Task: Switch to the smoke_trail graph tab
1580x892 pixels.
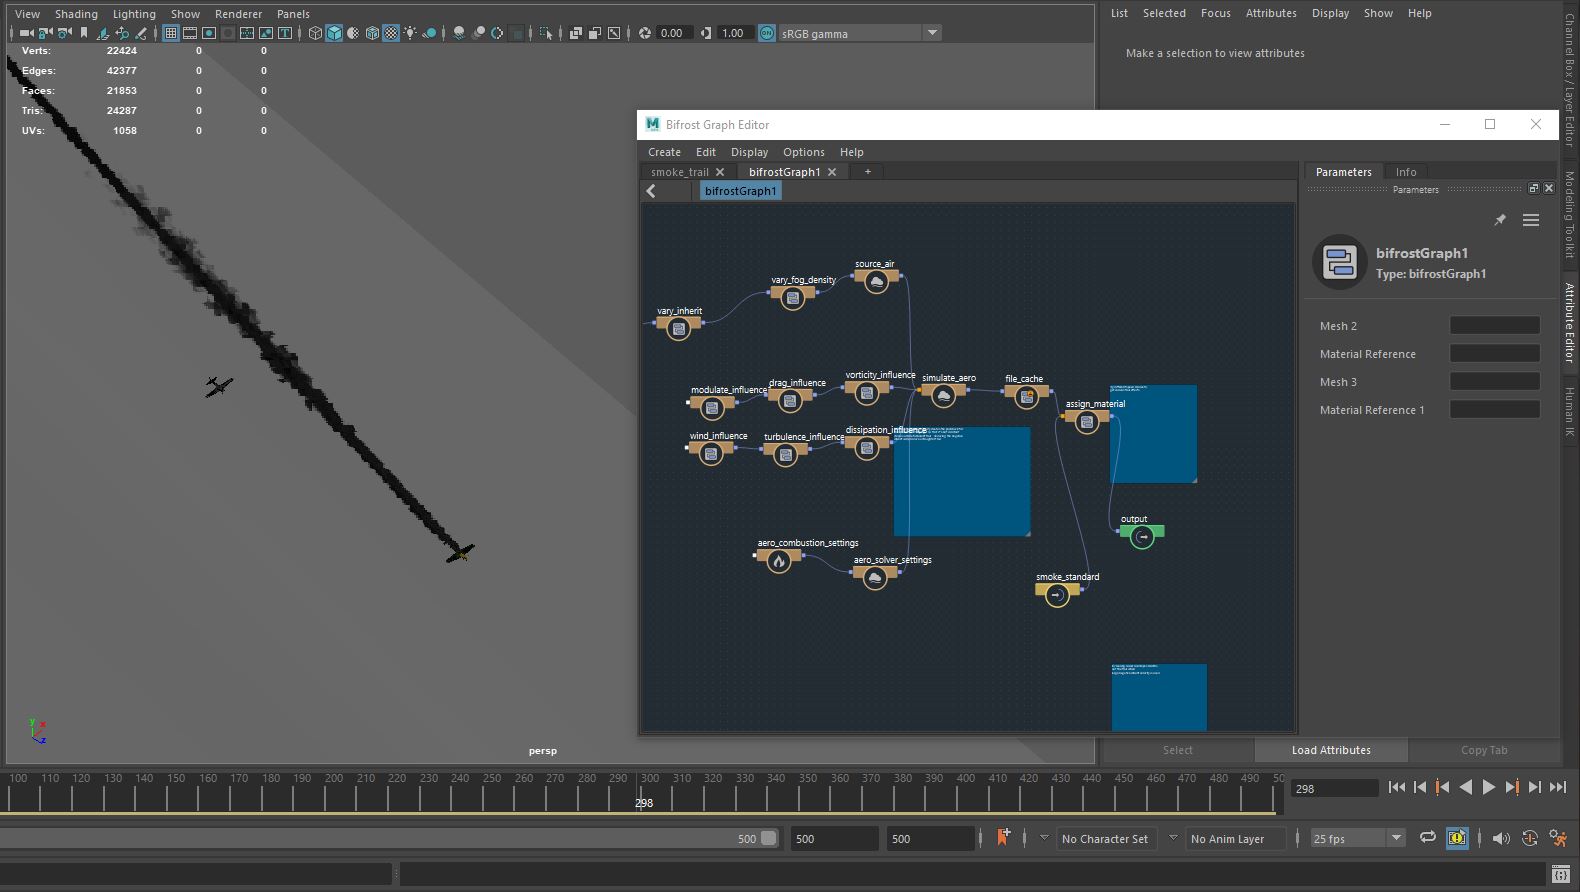Action: 680,172
